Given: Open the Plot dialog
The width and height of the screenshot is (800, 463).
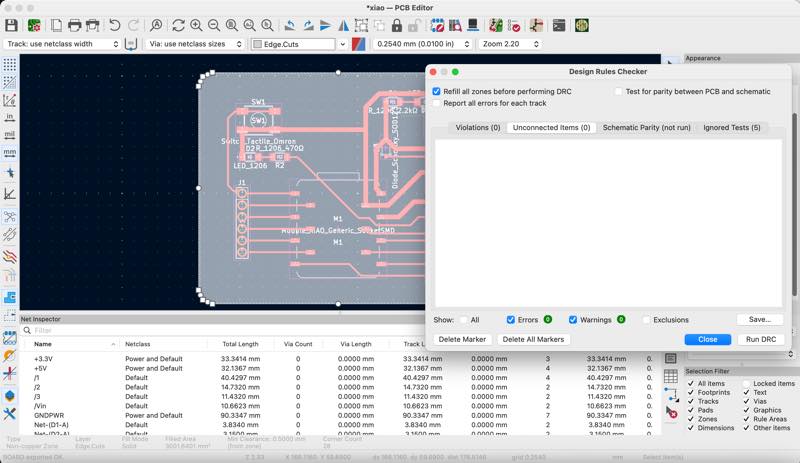Looking at the screenshot, I should [x=92, y=25].
